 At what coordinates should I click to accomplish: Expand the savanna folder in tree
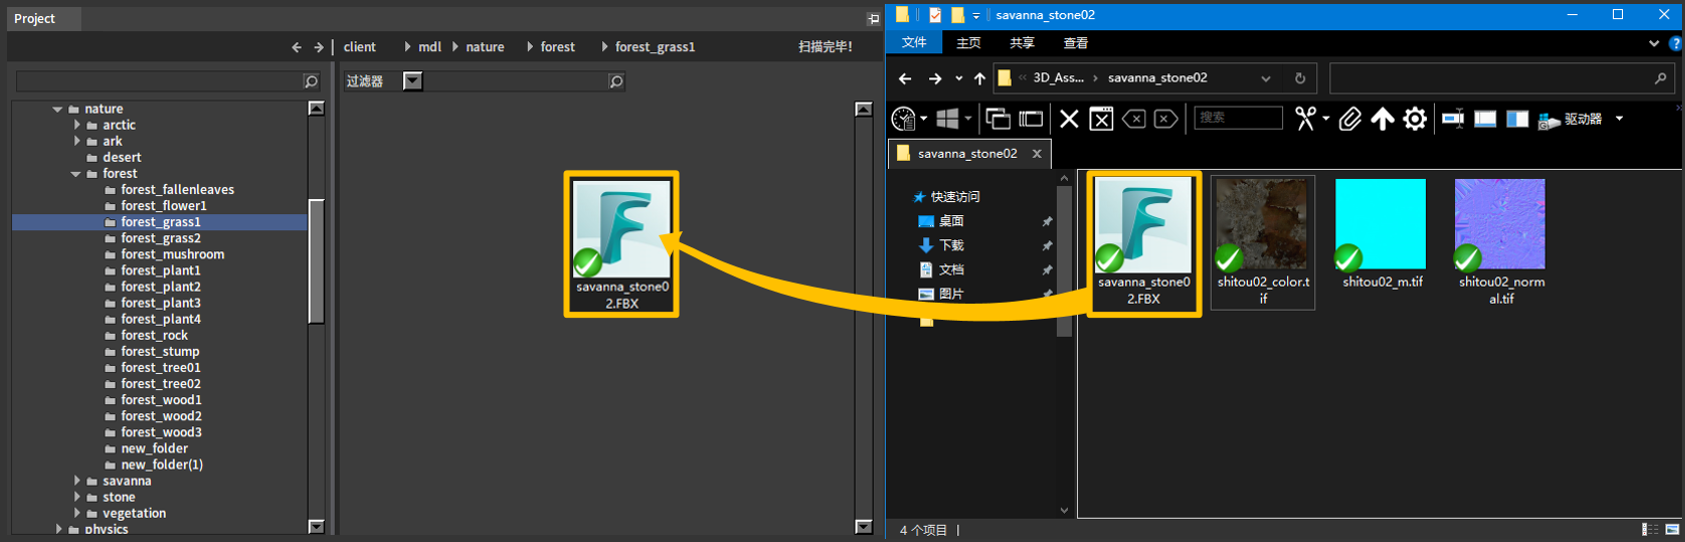pos(77,481)
